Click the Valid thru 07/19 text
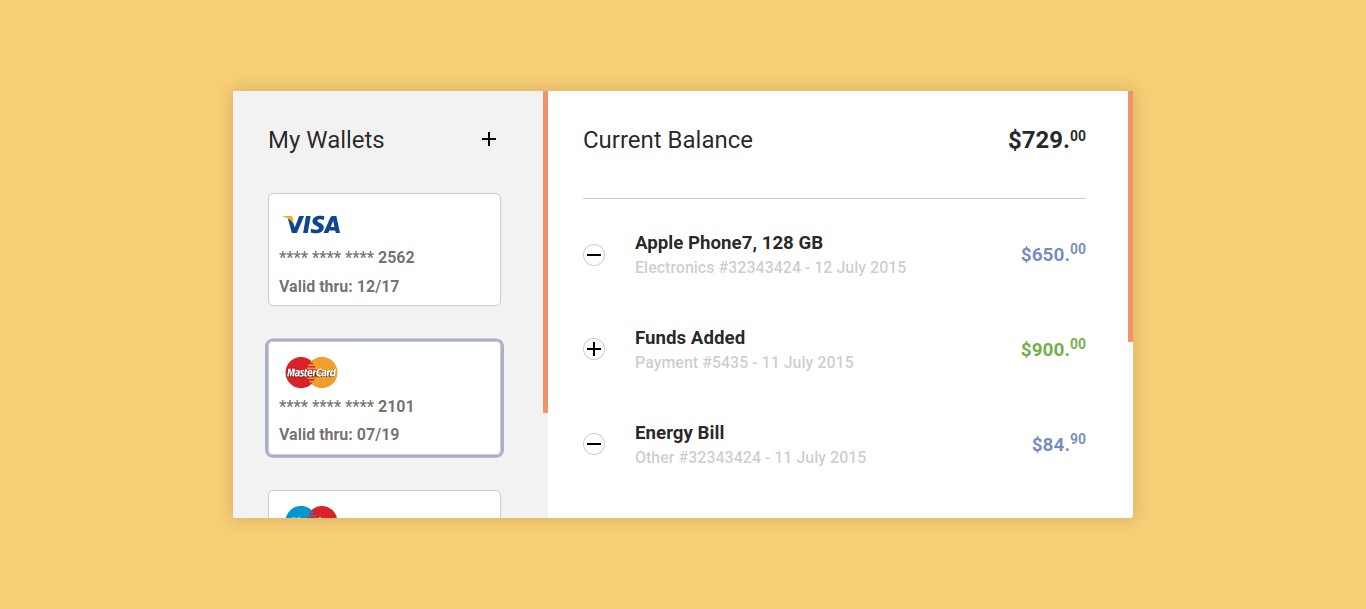The width and height of the screenshot is (1366, 609). (338, 434)
